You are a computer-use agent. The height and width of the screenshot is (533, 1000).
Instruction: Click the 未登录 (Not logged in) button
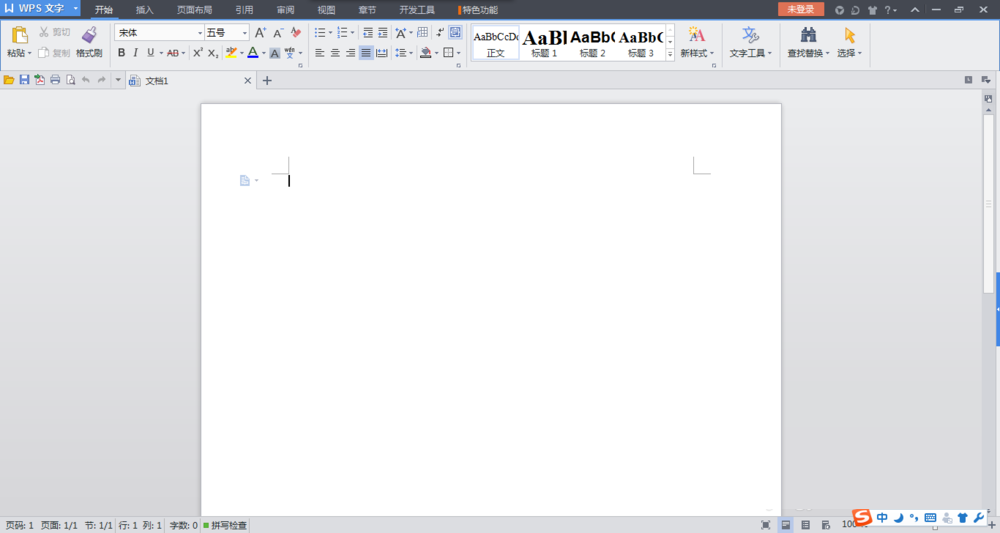[x=801, y=9]
